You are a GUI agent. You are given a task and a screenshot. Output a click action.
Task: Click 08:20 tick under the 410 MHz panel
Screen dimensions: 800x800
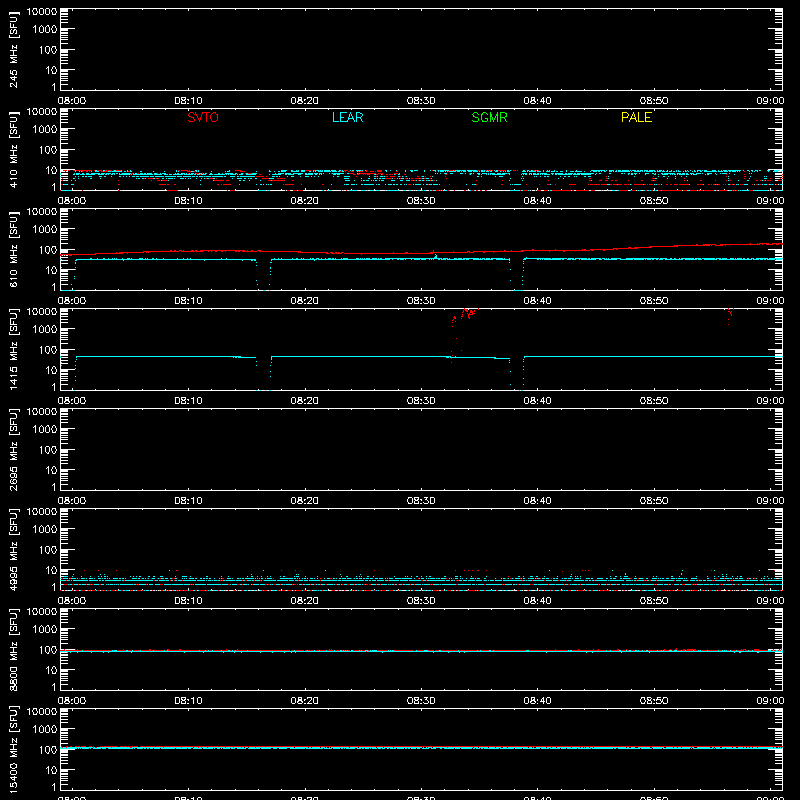click(305, 201)
